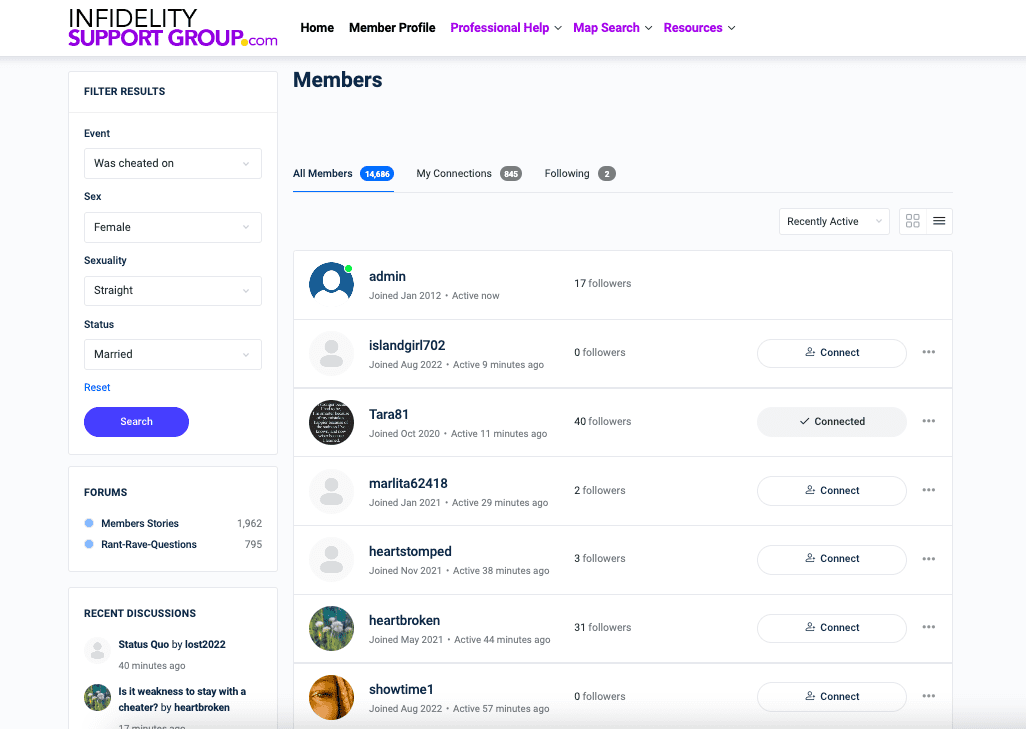Viewport: 1026px width, 729px height.
Task: Open the Event dropdown showing Was cheated on
Action: (x=173, y=164)
